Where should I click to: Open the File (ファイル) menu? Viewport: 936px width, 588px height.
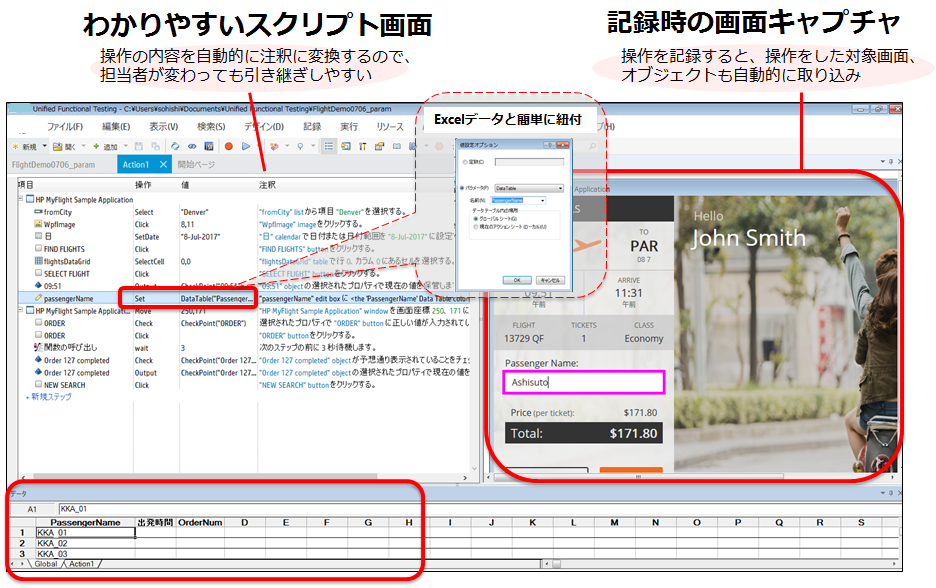coord(65,127)
